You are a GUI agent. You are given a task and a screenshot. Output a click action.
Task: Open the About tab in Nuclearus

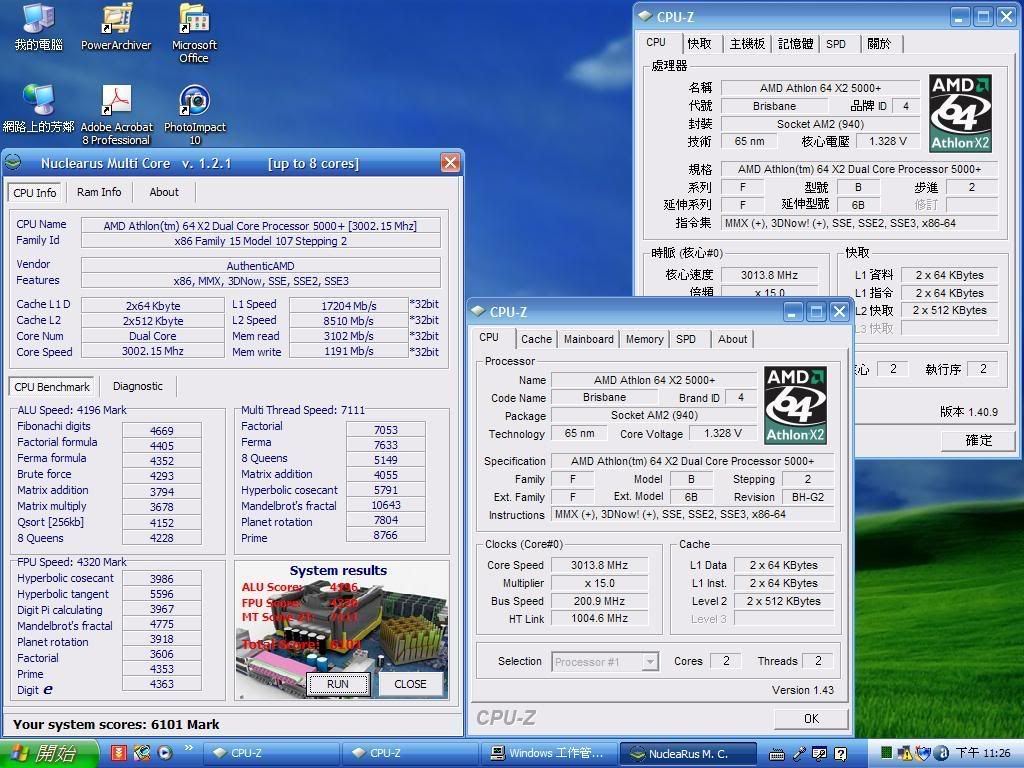point(163,192)
